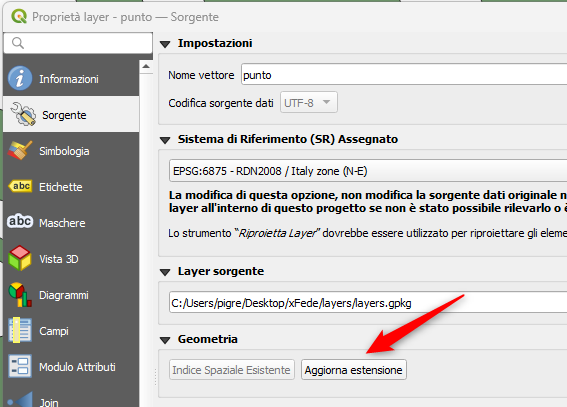
Task: Collapse the Geometria section
Action: coord(165,340)
